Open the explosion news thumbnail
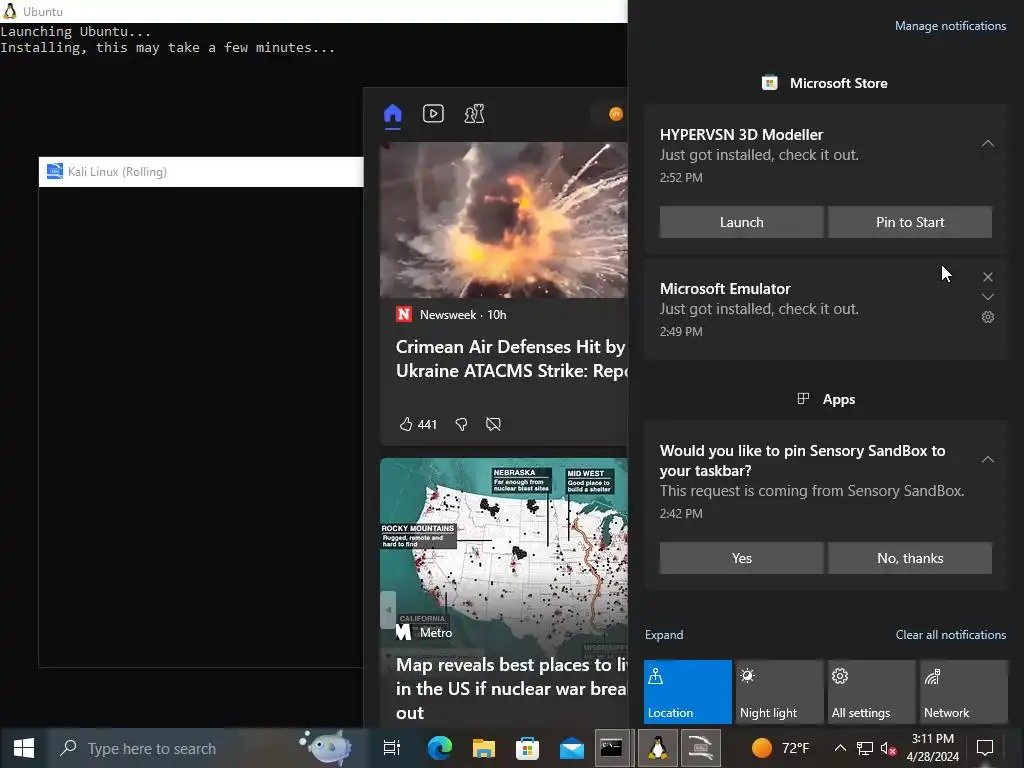This screenshot has width=1024, height=768. point(504,220)
